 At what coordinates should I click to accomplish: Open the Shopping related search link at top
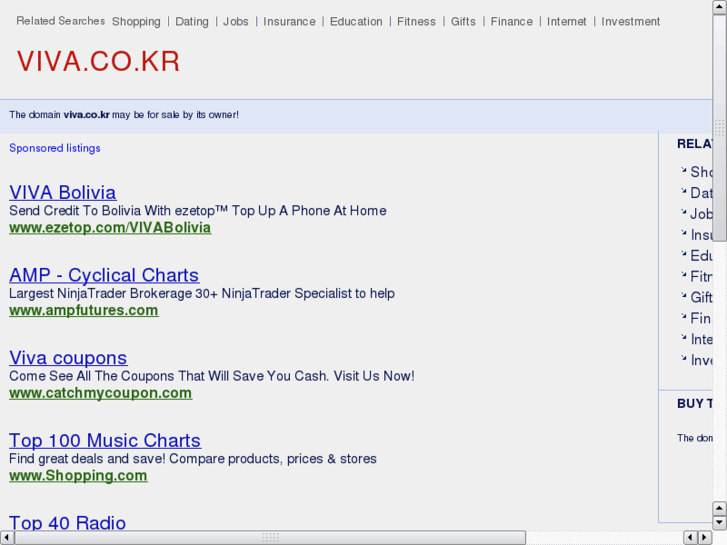pyautogui.click(x=136, y=22)
